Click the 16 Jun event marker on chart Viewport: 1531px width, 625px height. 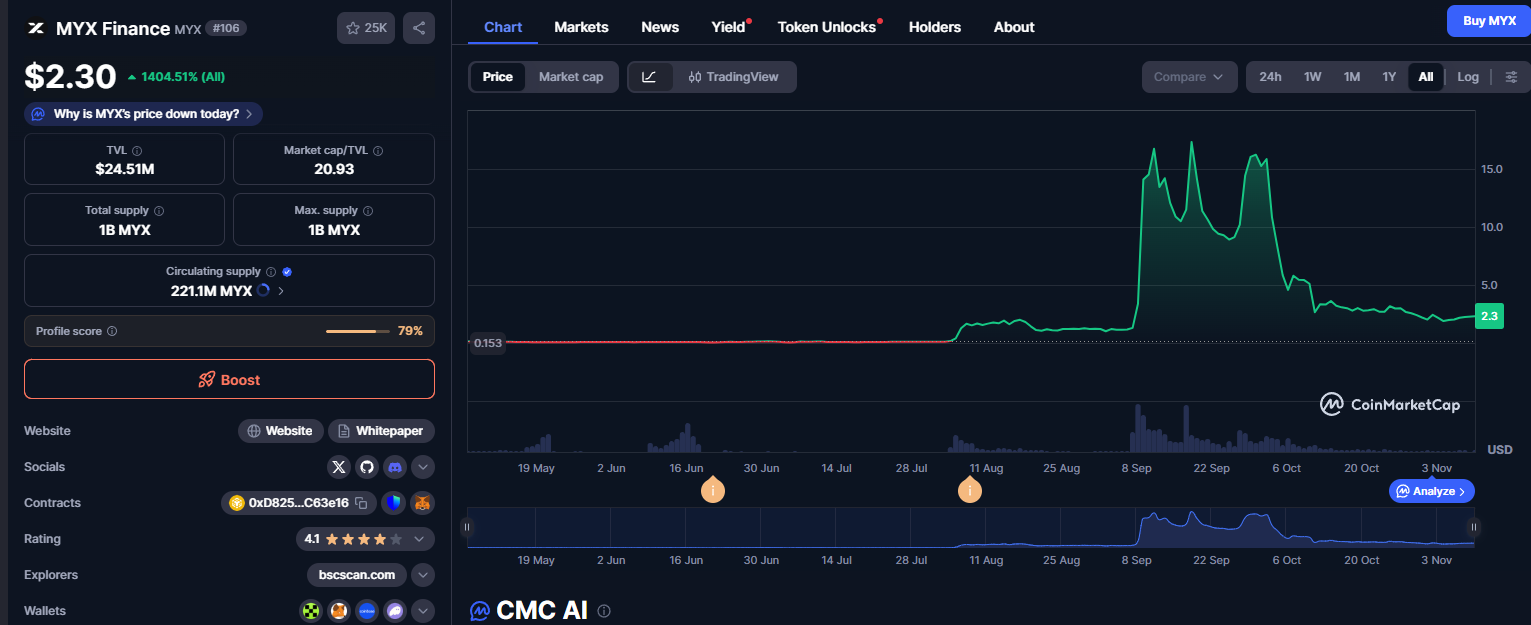[x=712, y=490]
